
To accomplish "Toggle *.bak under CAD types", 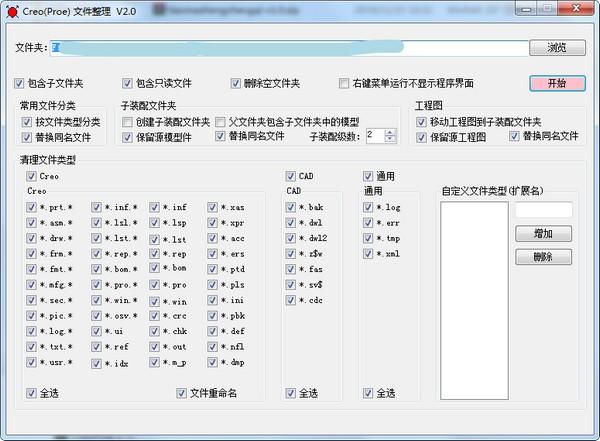I will [290, 207].
